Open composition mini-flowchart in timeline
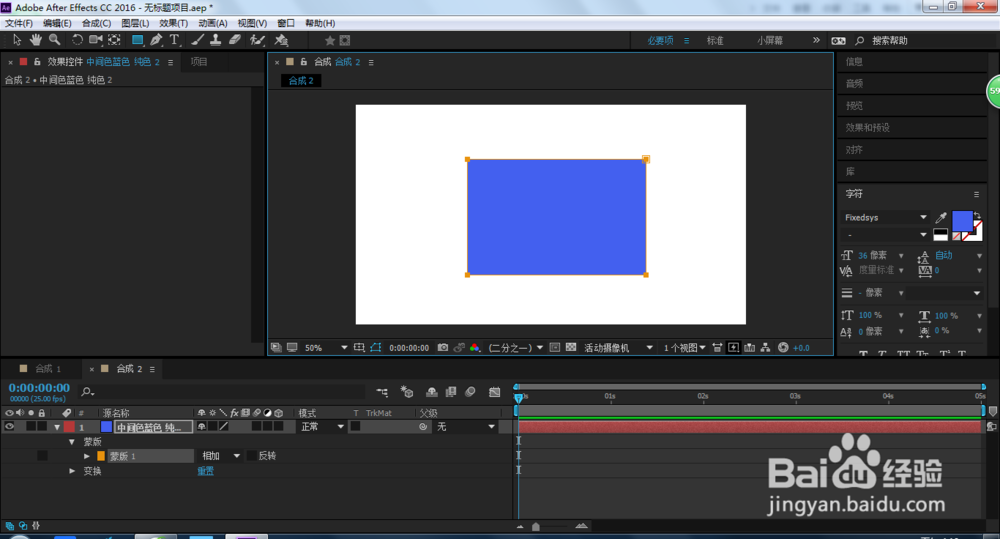1000x539 pixels. coord(382,392)
